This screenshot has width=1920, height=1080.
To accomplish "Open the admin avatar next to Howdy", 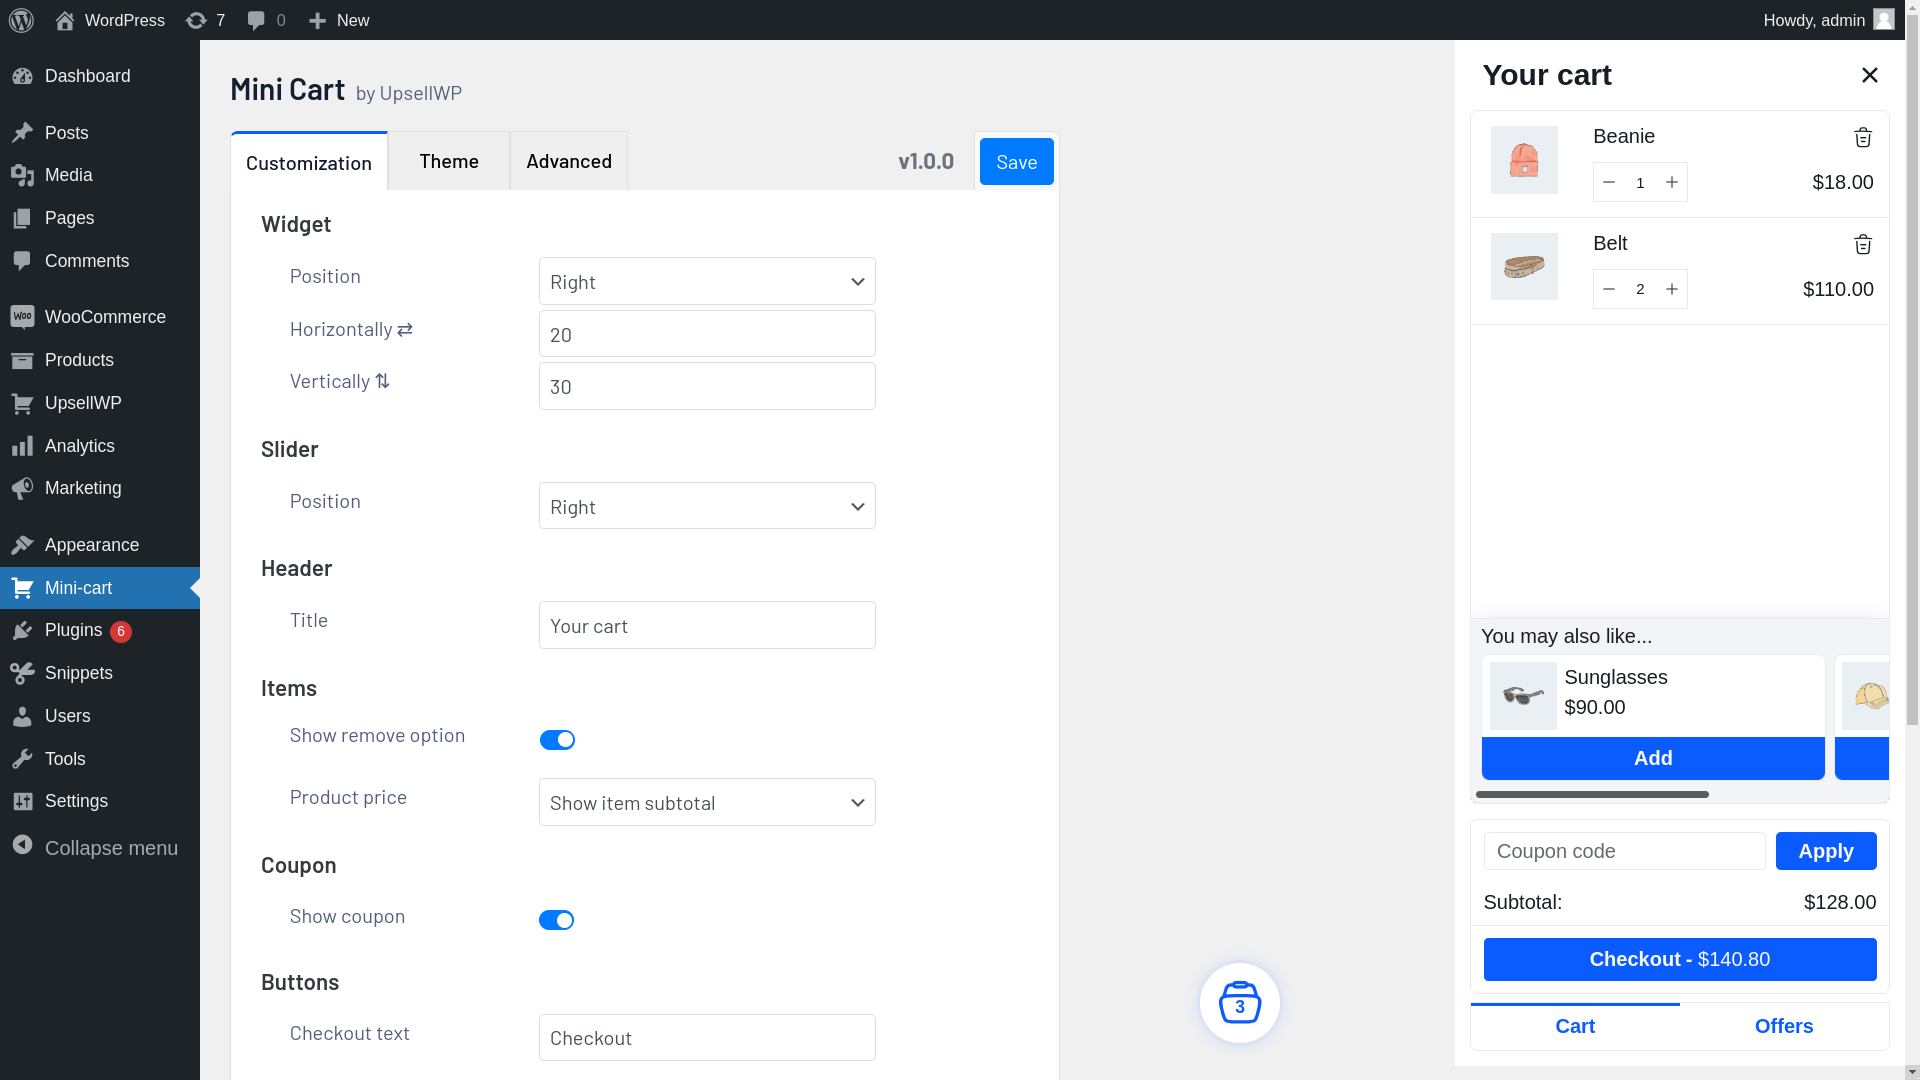I will pyautogui.click(x=1883, y=20).
